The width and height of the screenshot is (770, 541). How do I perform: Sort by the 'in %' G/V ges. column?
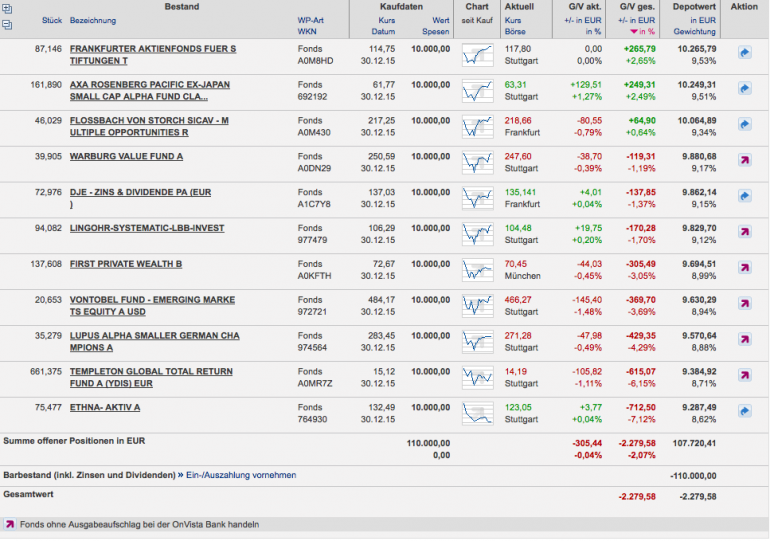(x=640, y=33)
